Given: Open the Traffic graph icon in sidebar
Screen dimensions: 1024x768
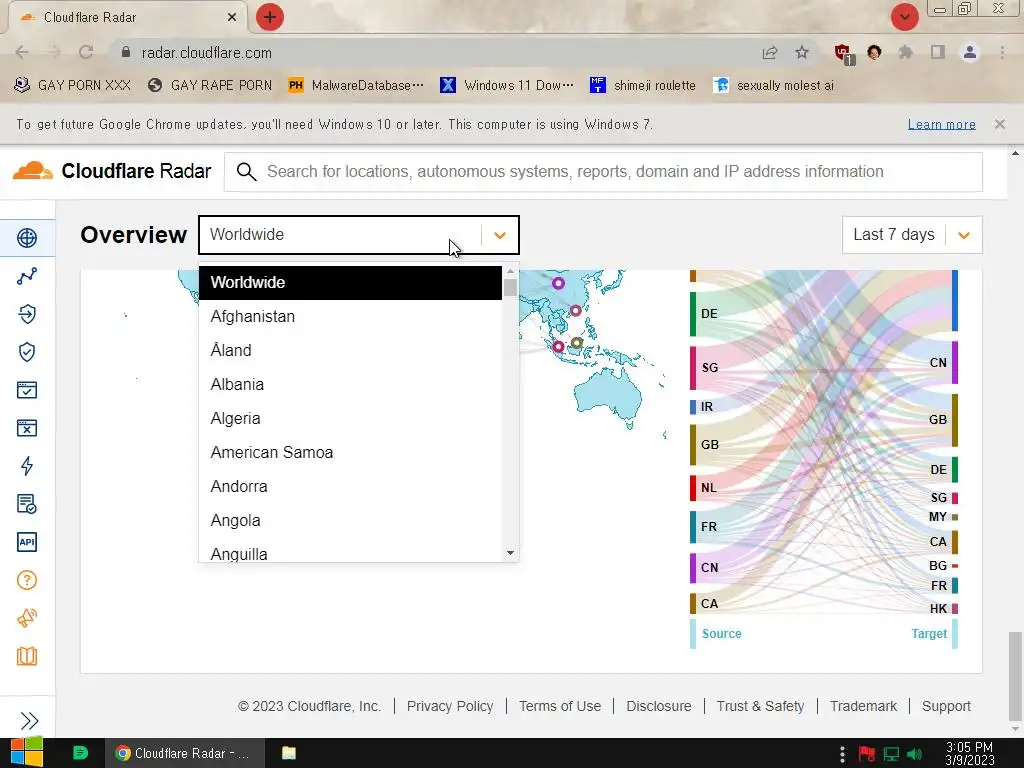Looking at the screenshot, I should click(x=27, y=276).
